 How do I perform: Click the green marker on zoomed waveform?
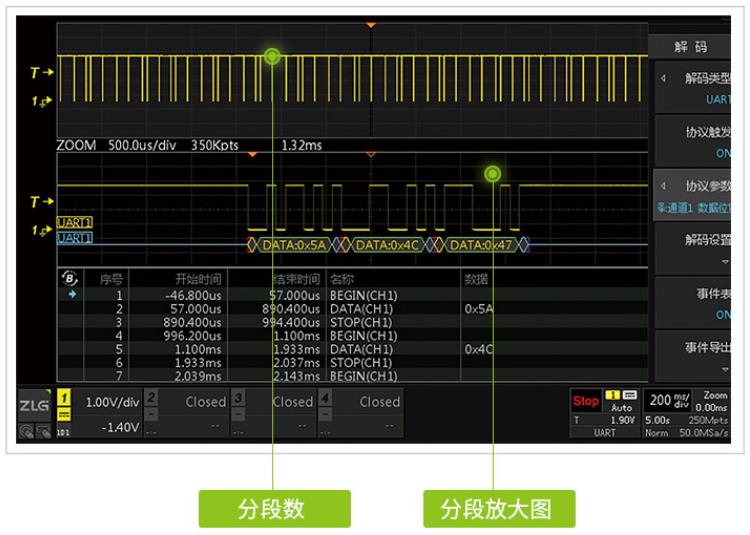(492, 175)
